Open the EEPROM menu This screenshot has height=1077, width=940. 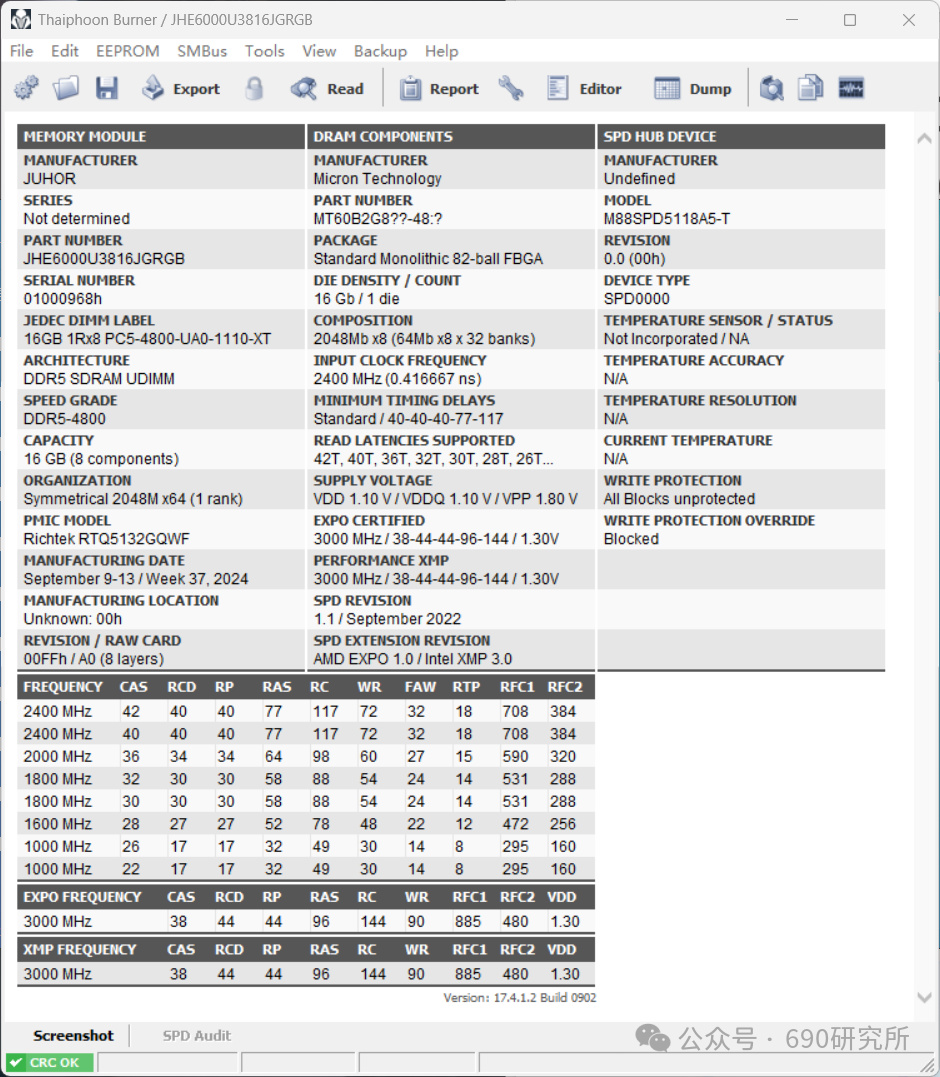point(128,51)
